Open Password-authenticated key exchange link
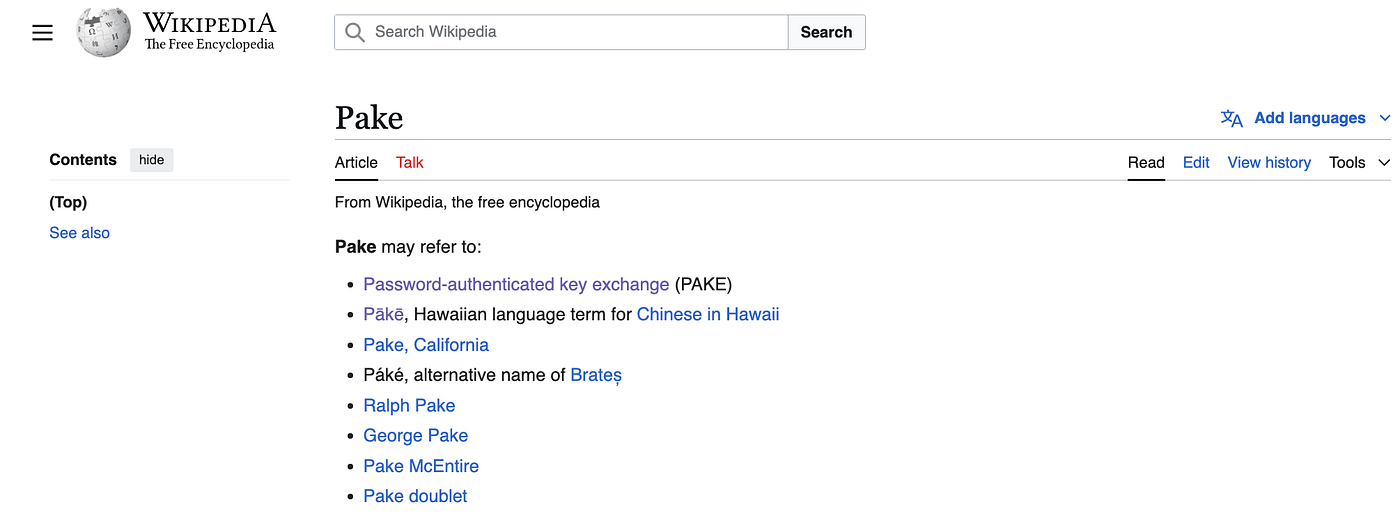 516,284
